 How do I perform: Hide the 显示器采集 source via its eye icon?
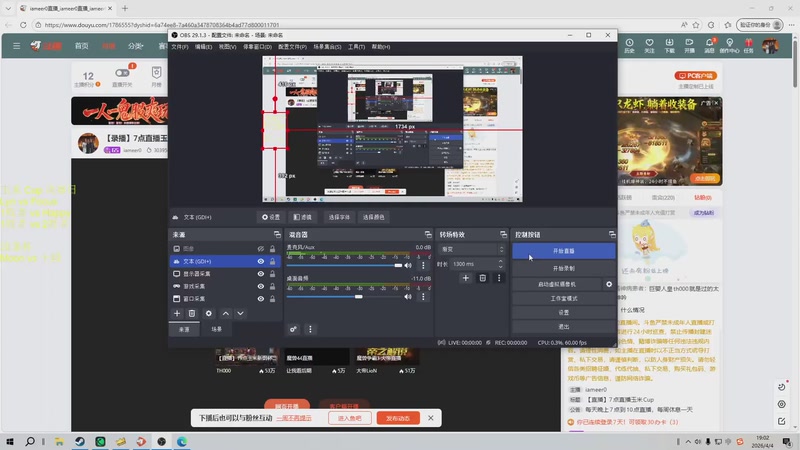[261, 274]
